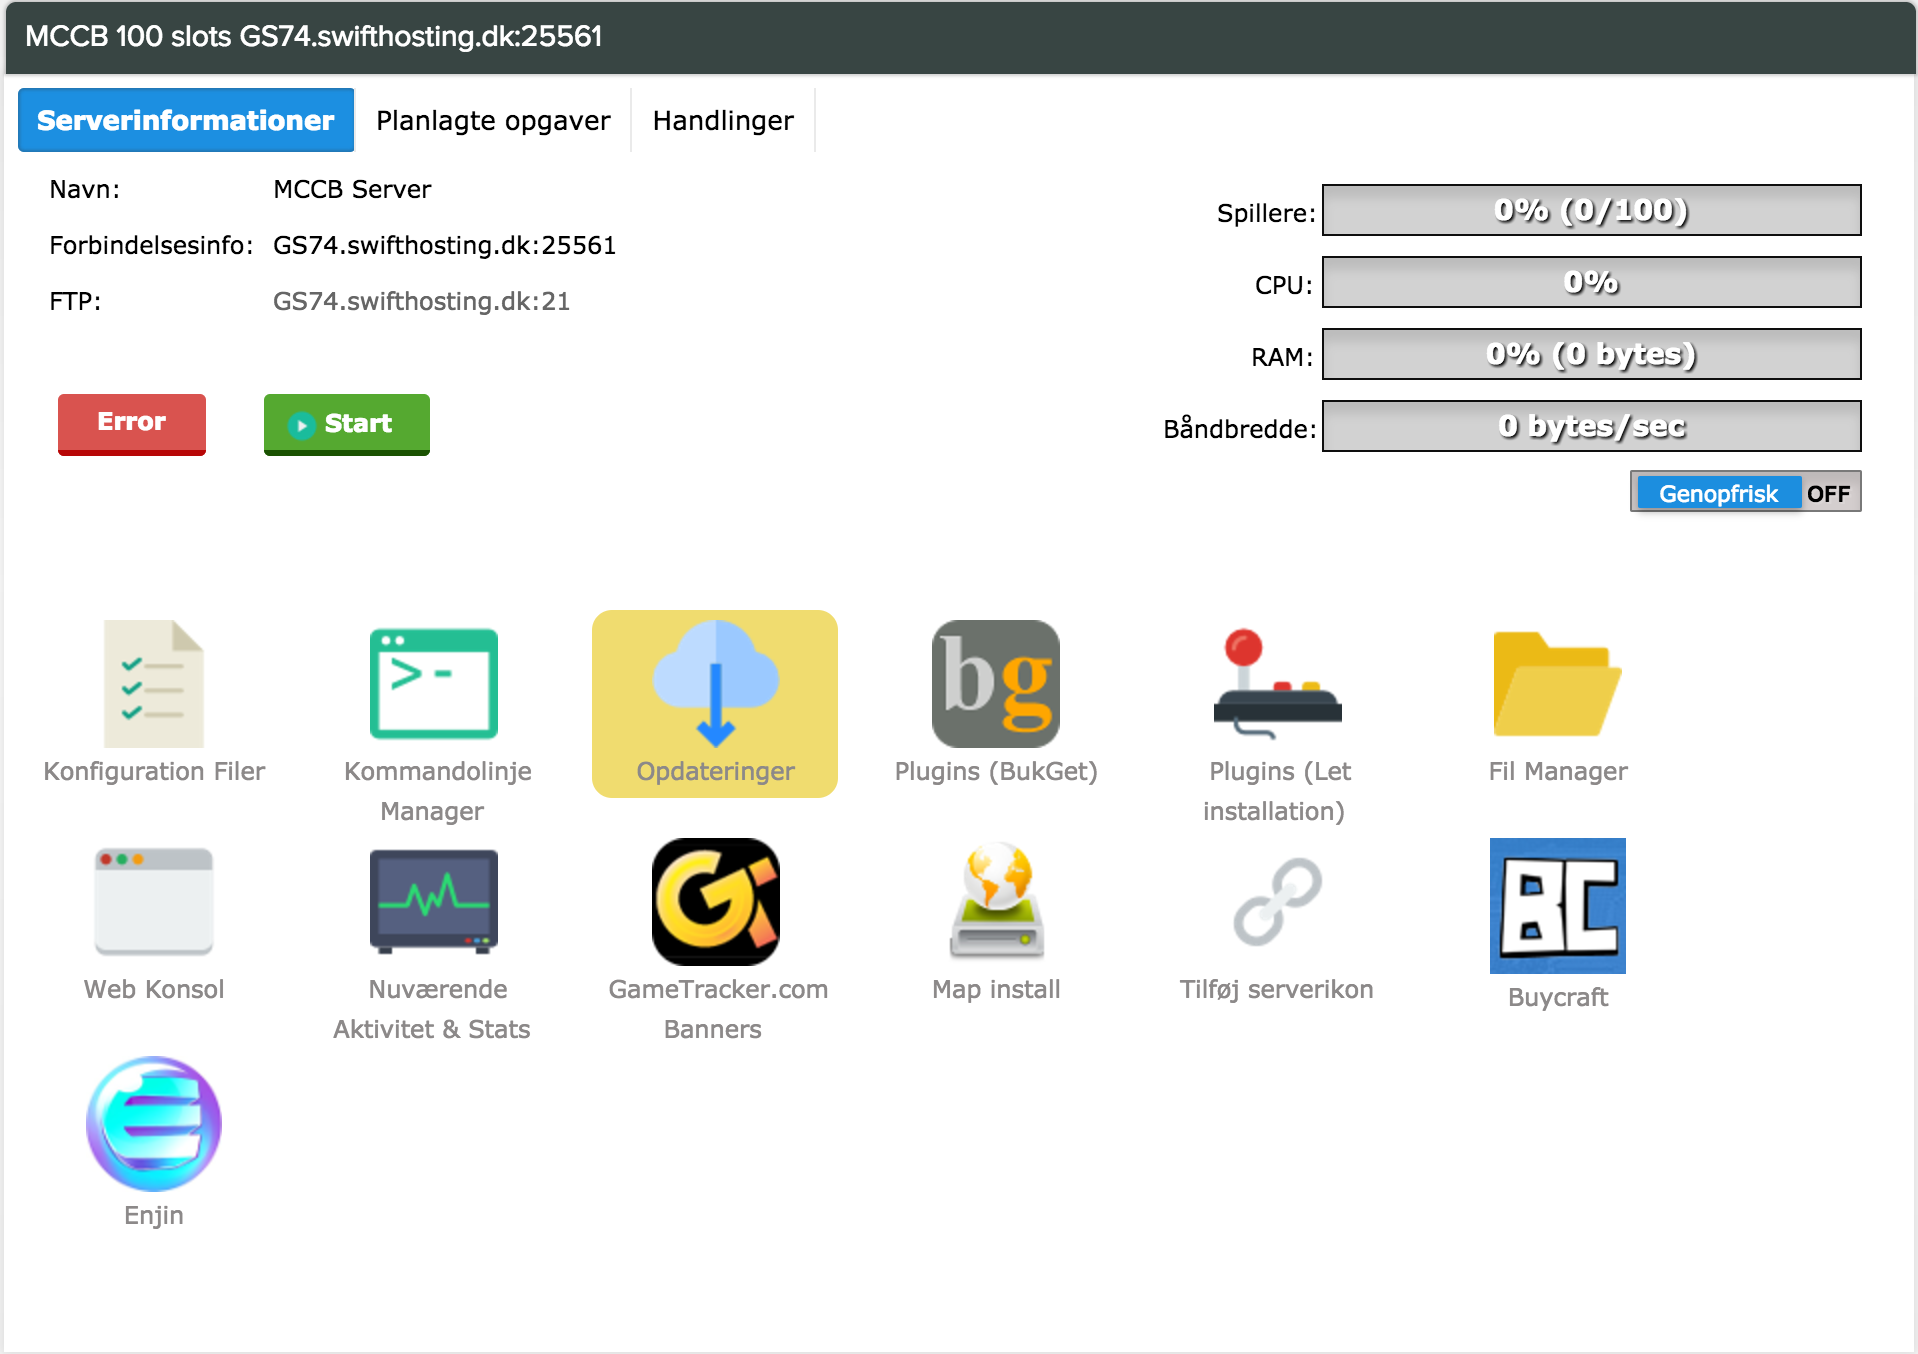The image size is (1918, 1354).
Task: Open the Opdateringer cloud download icon
Action: [715, 684]
